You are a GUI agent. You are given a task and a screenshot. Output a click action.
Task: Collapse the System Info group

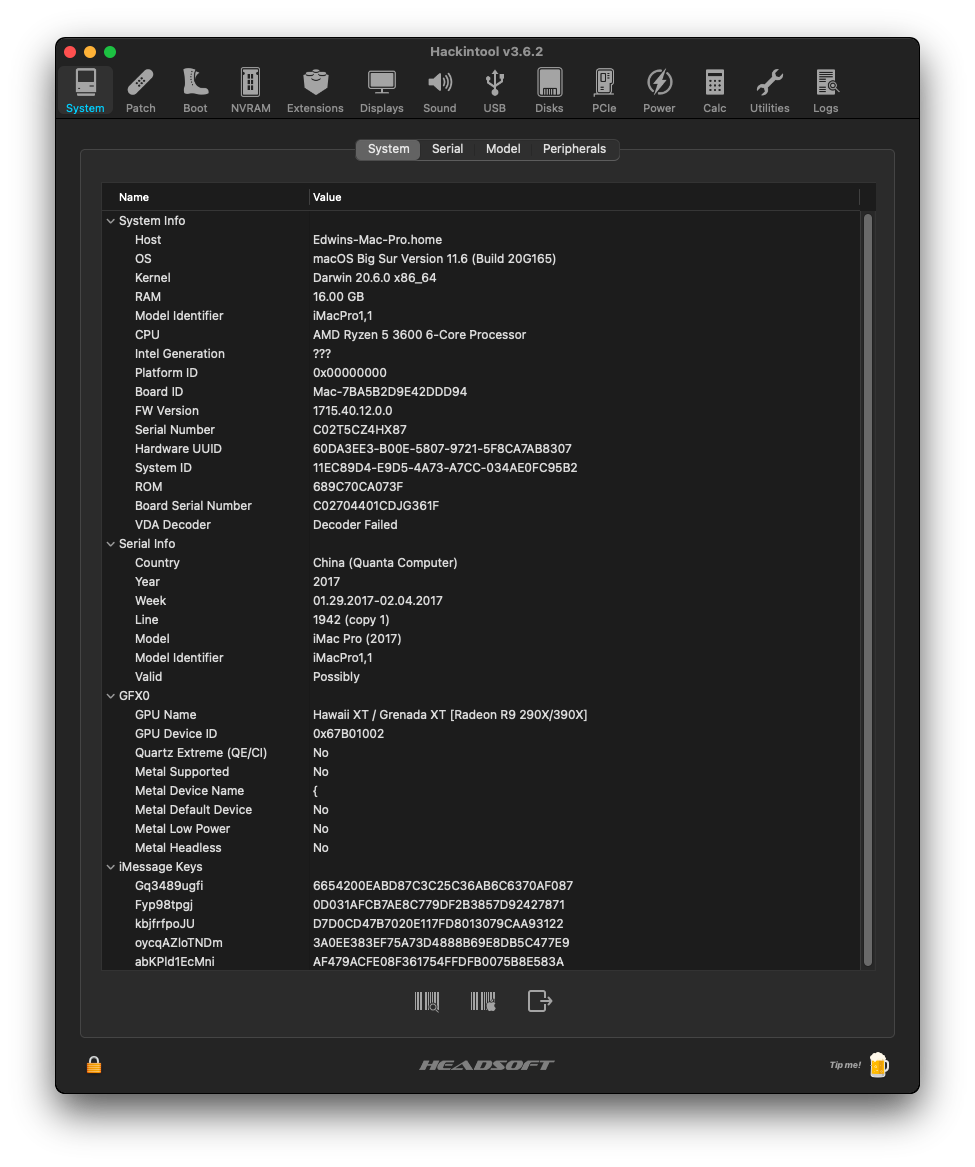click(111, 221)
